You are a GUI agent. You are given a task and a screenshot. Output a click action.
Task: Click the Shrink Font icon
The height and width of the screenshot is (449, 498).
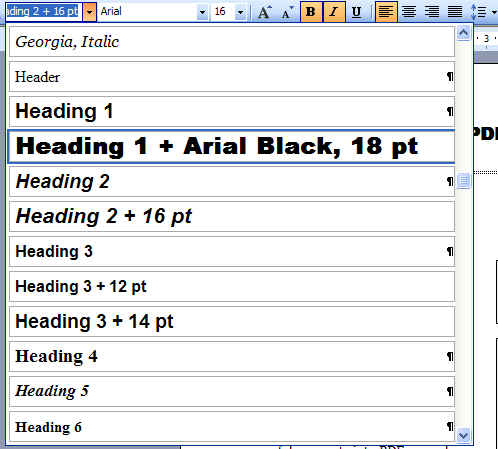click(287, 12)
